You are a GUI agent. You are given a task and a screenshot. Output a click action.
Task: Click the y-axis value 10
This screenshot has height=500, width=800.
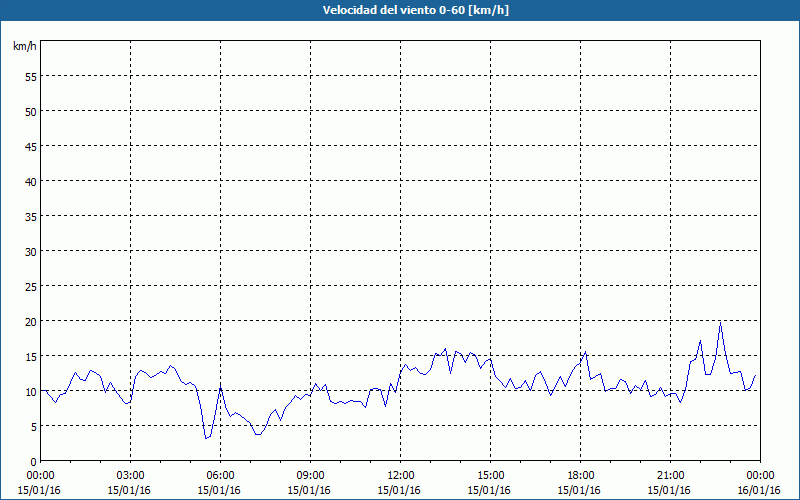point(31,392)
